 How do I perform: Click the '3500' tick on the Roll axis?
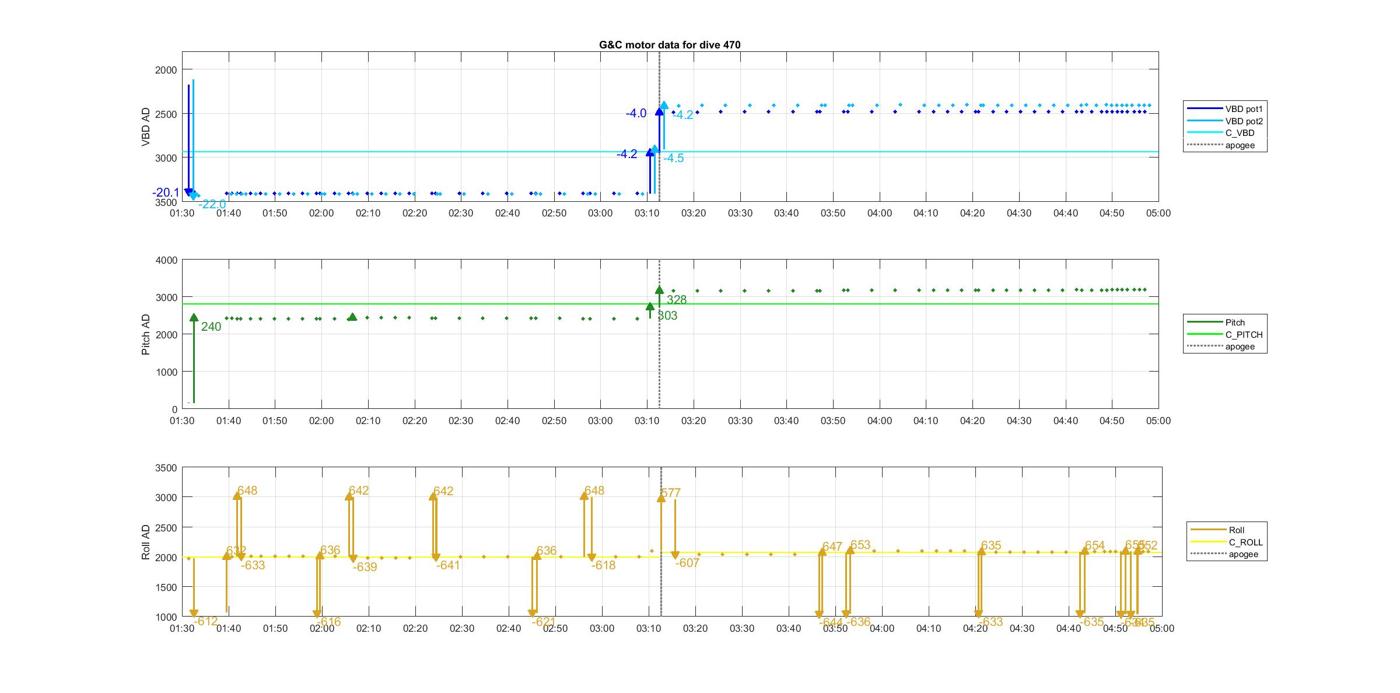click(164, 468)
